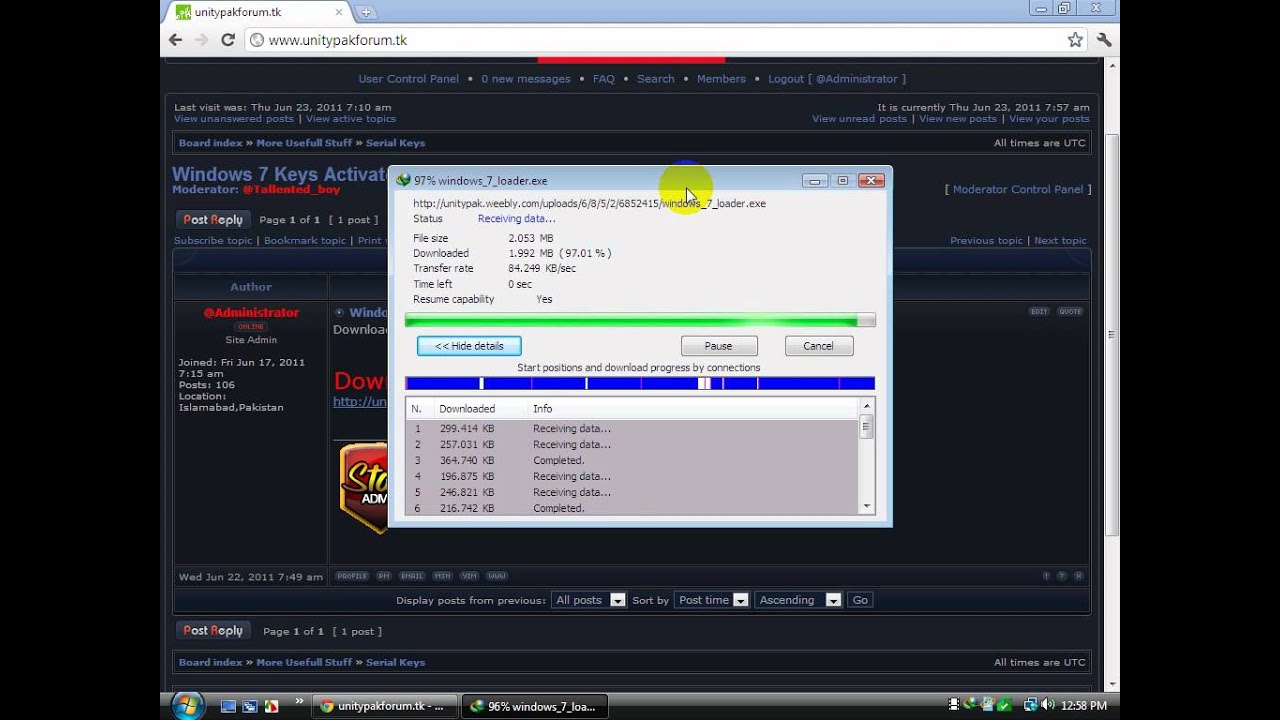Click the Hide details button

click(x=469, y=346)
